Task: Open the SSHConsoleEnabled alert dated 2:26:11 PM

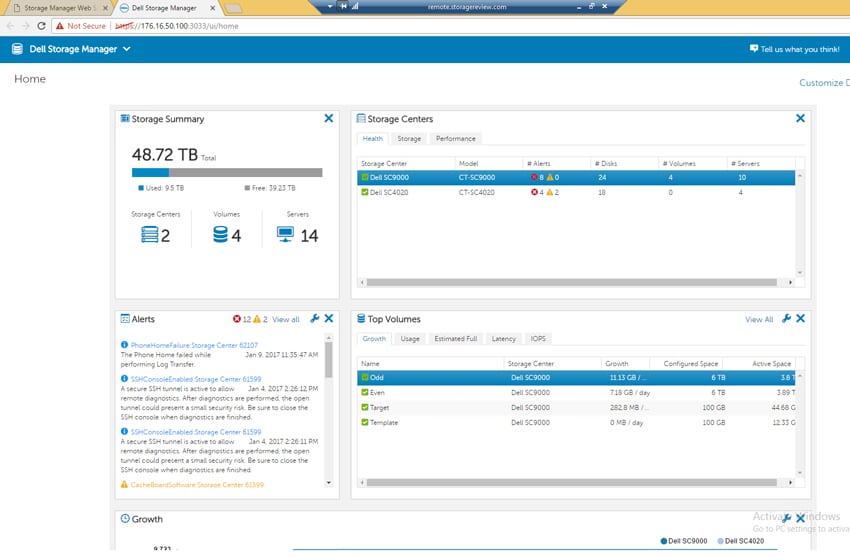Action: pyautogui.click(x=196, y=432)
